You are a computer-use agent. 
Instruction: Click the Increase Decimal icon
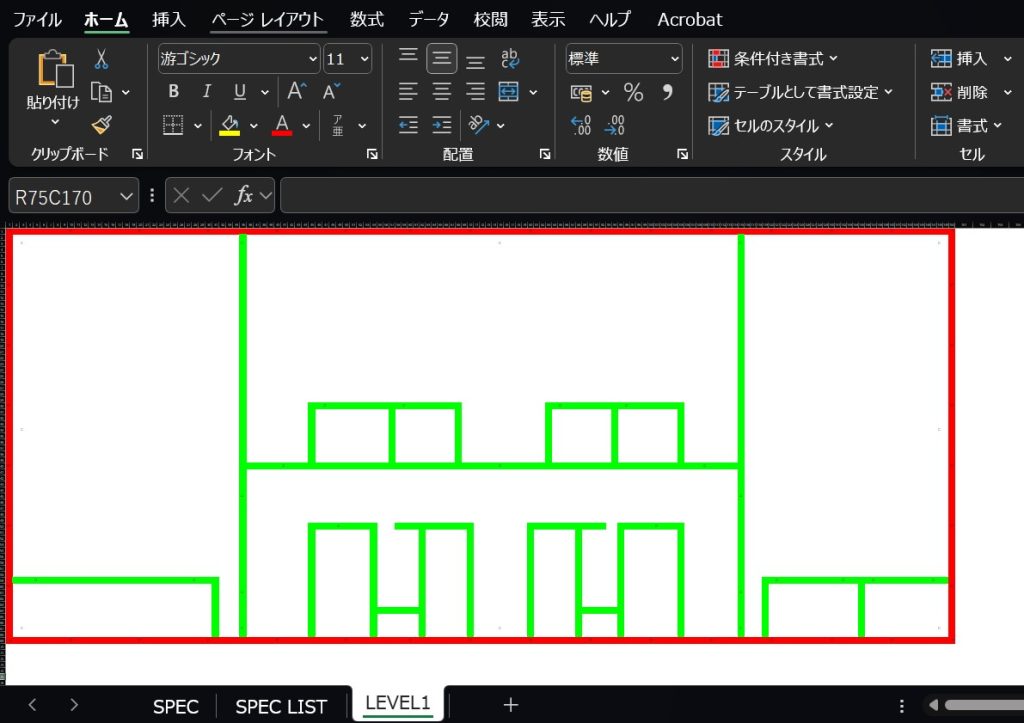(581, 126)
